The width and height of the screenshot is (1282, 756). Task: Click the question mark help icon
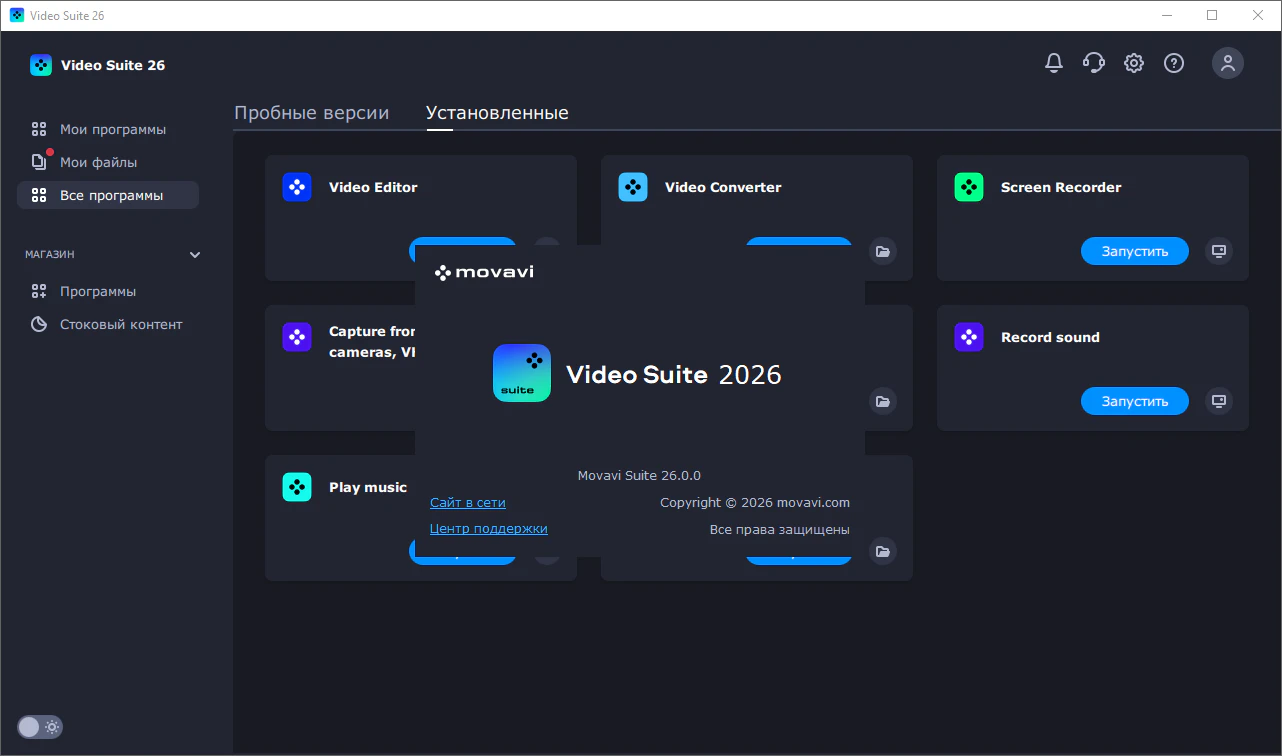[x=1174, y=63]
